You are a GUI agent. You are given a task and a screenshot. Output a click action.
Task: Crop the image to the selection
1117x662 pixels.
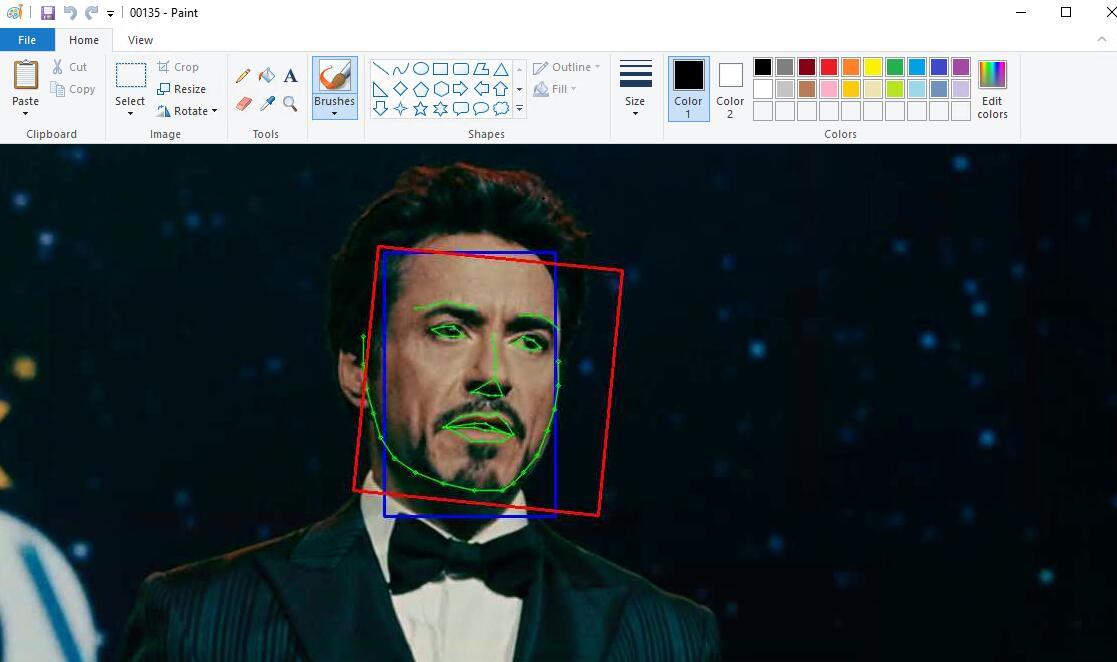click(x=178, y=67)
